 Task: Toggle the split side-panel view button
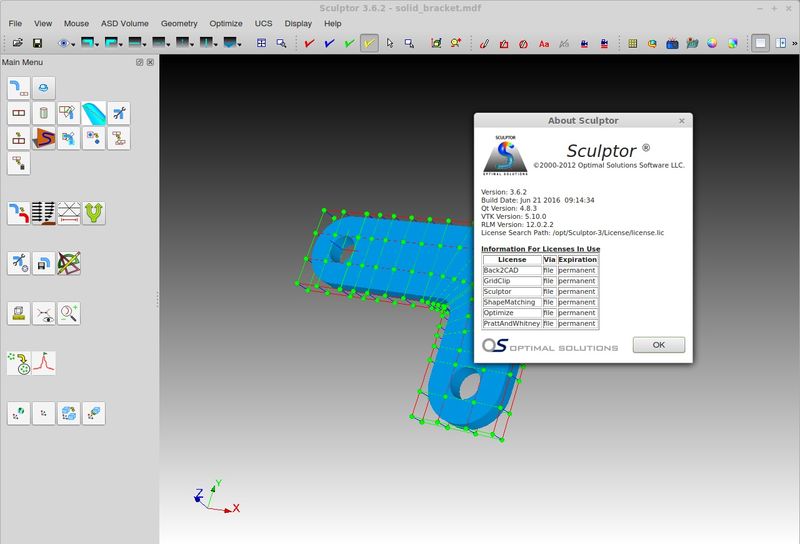[781, 43]
